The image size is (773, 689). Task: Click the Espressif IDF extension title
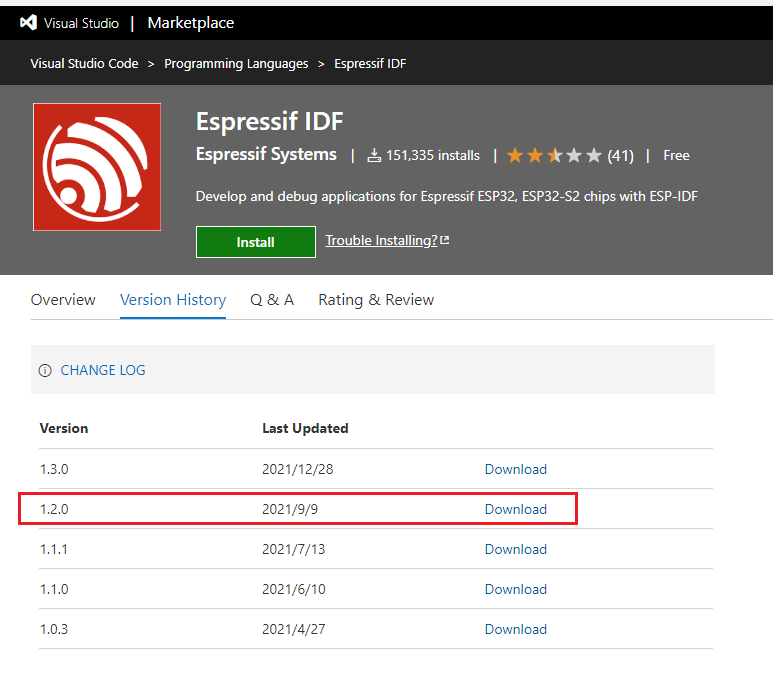270,121
